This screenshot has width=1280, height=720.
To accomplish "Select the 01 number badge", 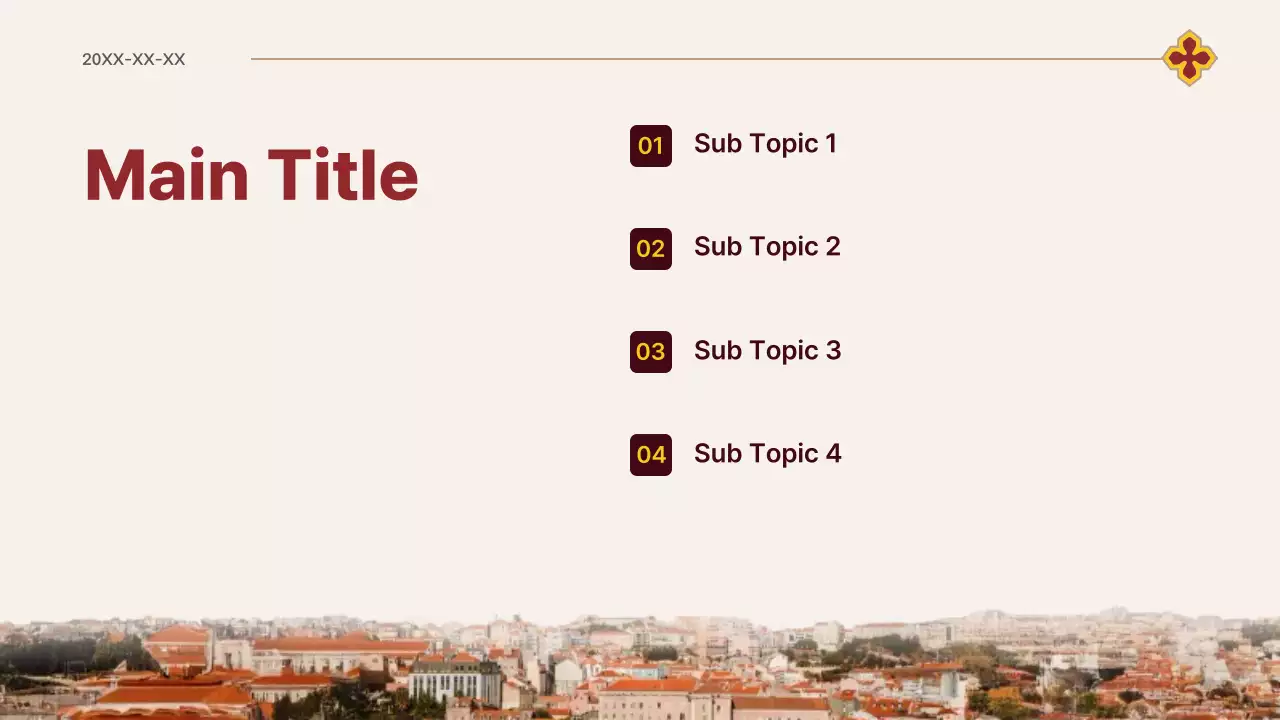I will tap(651, 146).
